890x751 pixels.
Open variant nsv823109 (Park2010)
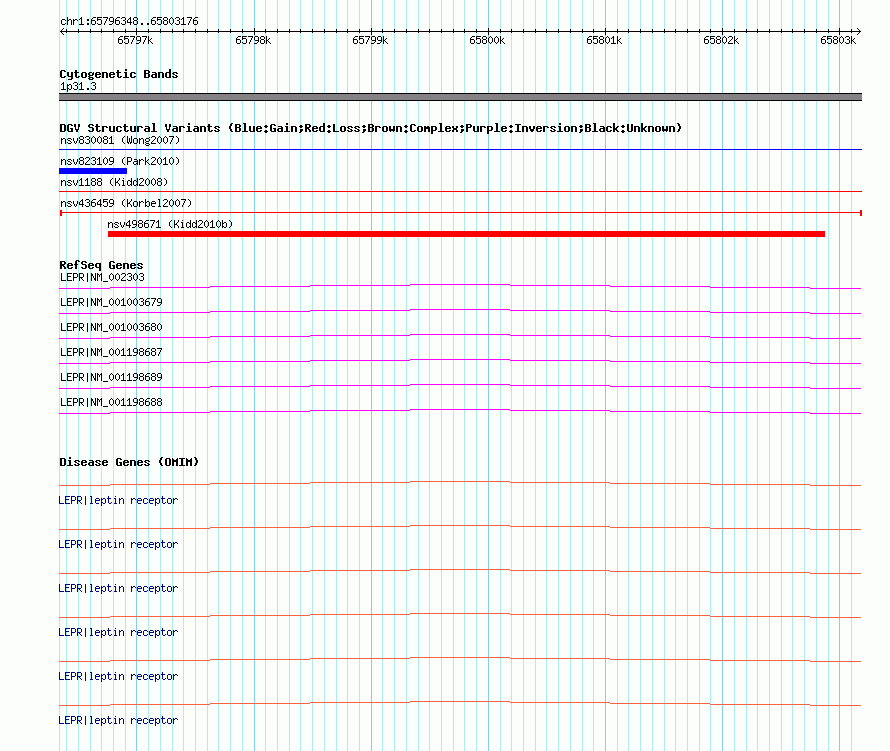[x=120, y=161]
